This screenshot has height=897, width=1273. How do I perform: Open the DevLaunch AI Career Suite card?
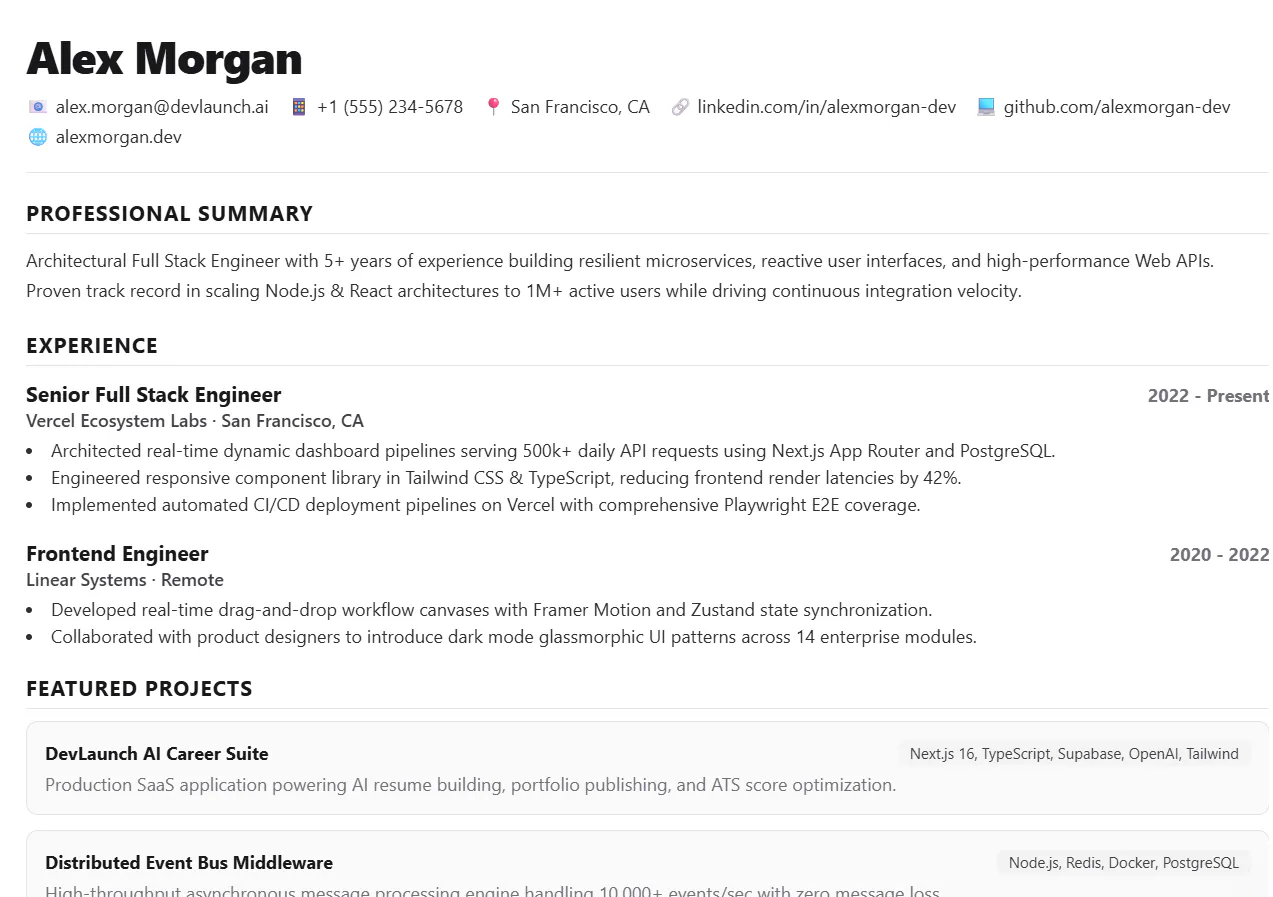(x=647, y=768)
